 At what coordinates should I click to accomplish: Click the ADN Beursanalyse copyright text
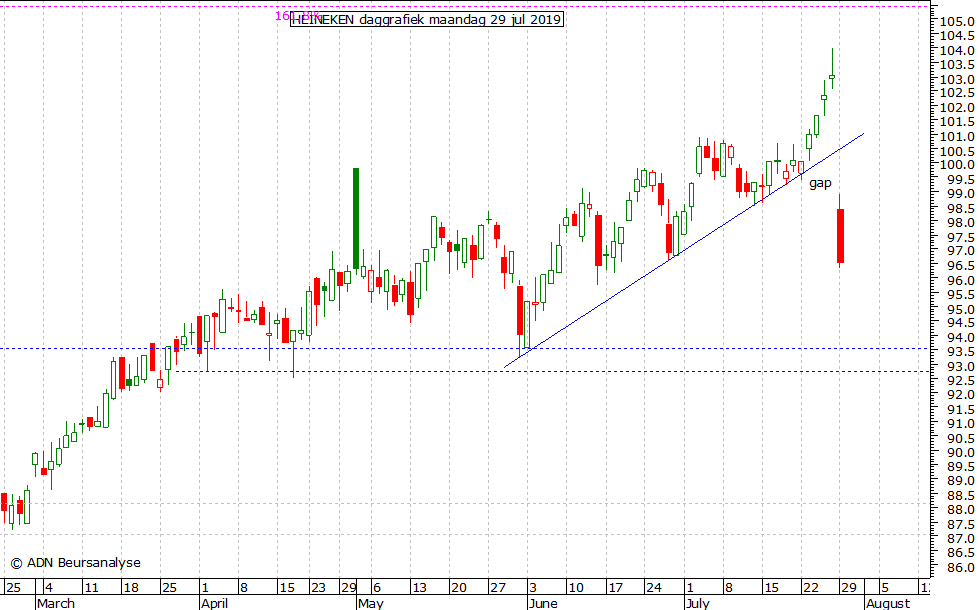pos(75,563)
